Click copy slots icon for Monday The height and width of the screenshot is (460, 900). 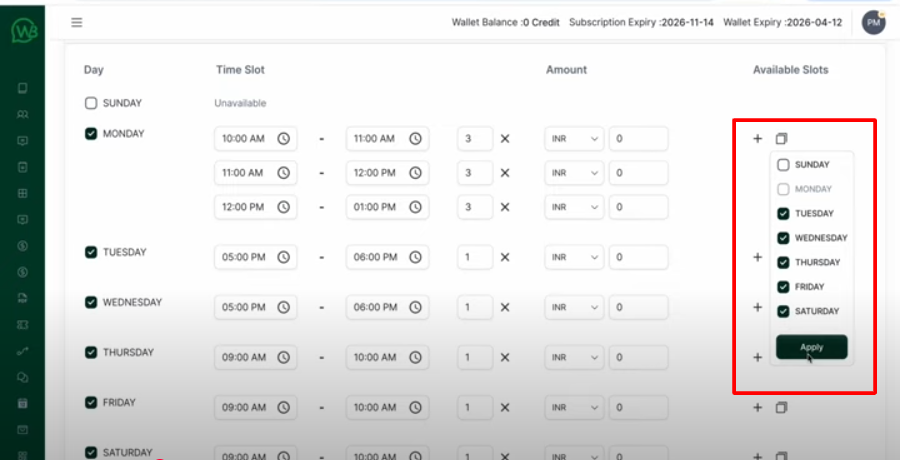pos(782,139)
